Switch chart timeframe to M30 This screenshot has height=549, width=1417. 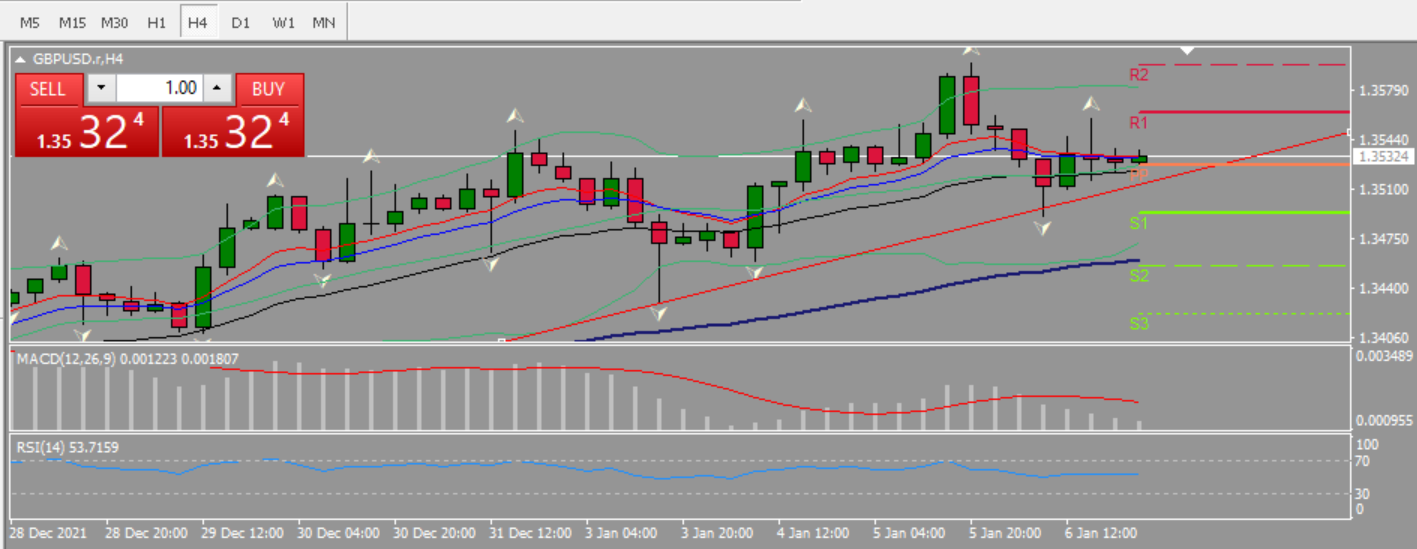(x=115, y=22)
